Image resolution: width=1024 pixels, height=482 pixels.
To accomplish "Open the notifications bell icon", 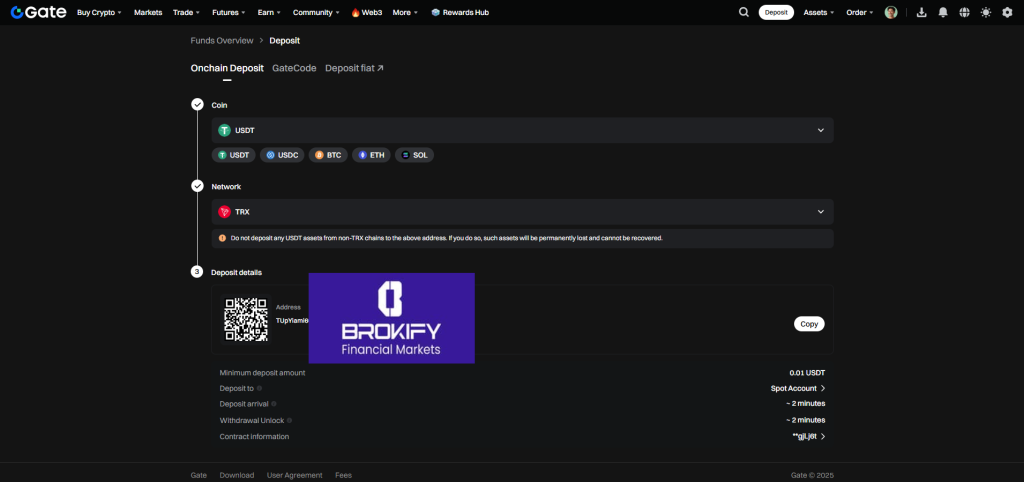I will click(942, 12).
